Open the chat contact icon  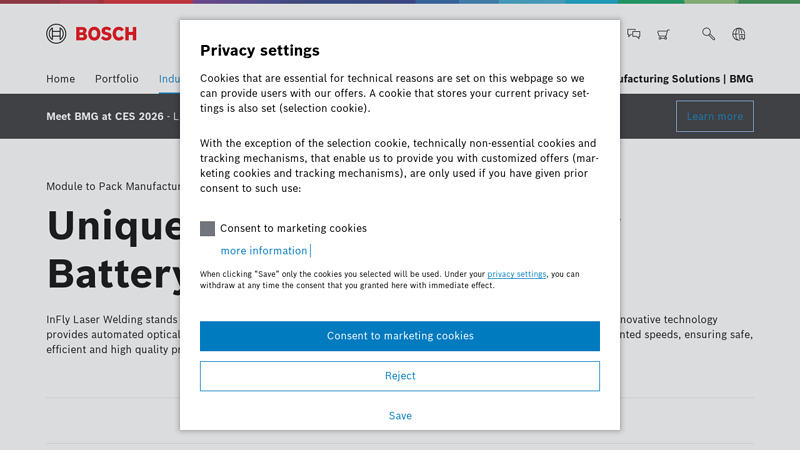click(x=633, y=34)
